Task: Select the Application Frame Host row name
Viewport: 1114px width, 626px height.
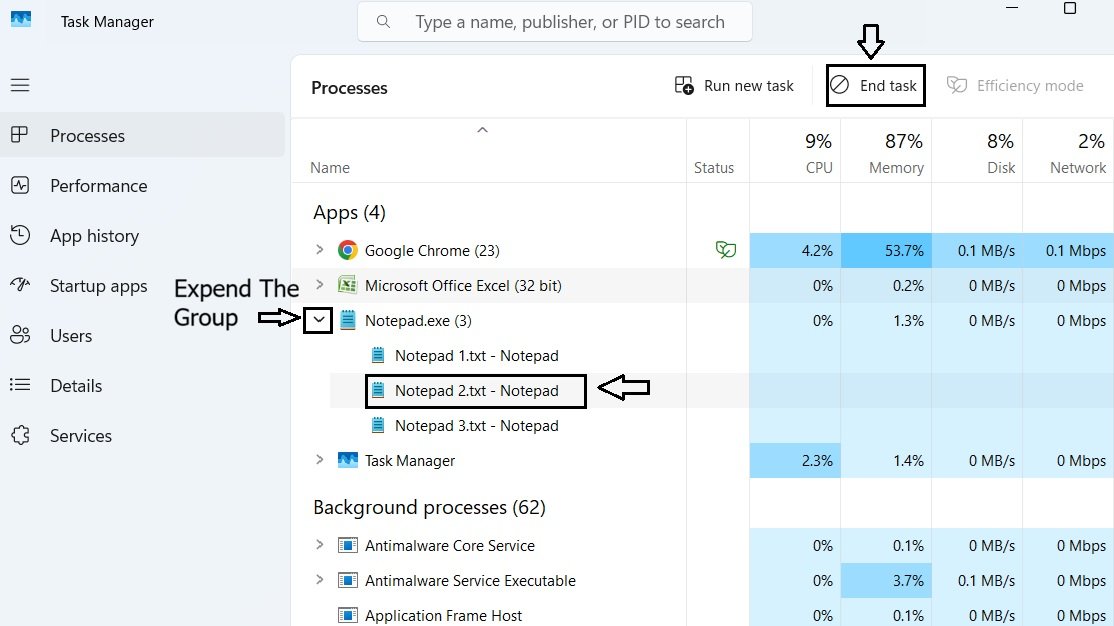Action: (x=443, y=615)
